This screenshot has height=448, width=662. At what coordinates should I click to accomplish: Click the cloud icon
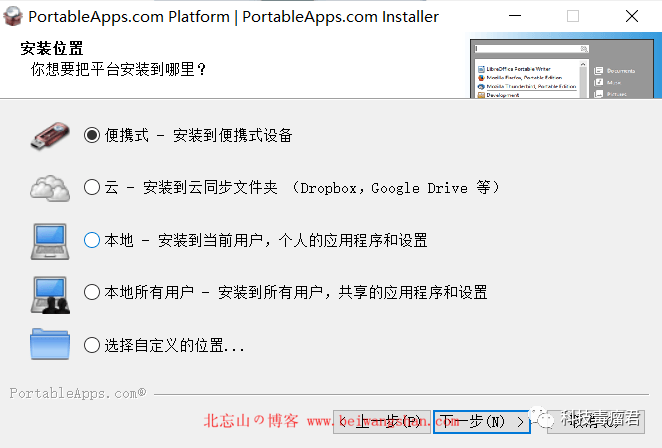coord(50,188)
